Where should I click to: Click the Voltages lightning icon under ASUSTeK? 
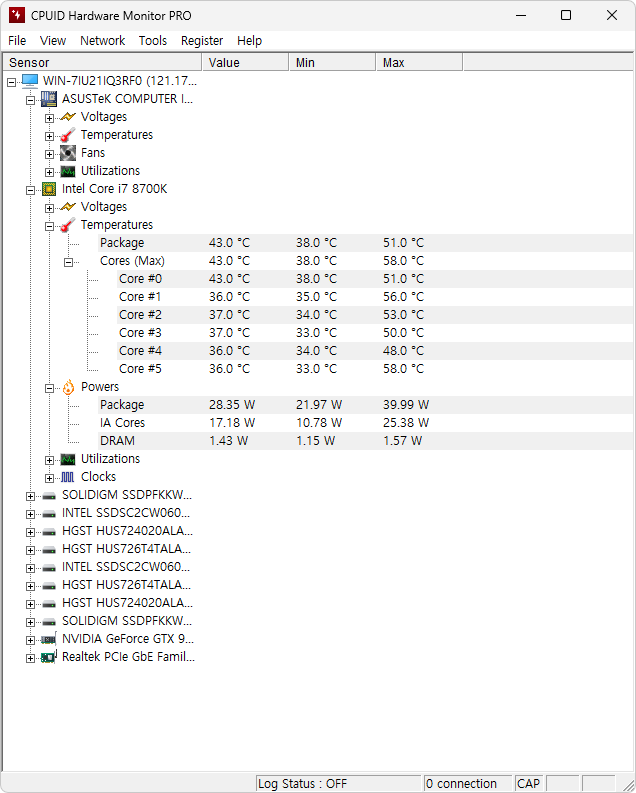click(x=68, y=117)
